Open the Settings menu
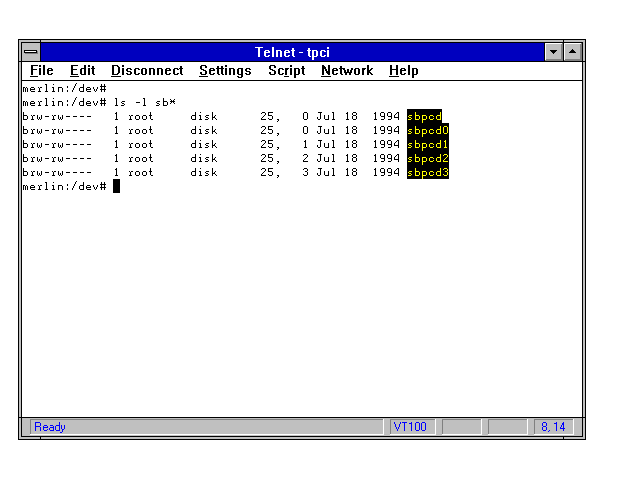The image size is (640, 480). tap(225, 71)
